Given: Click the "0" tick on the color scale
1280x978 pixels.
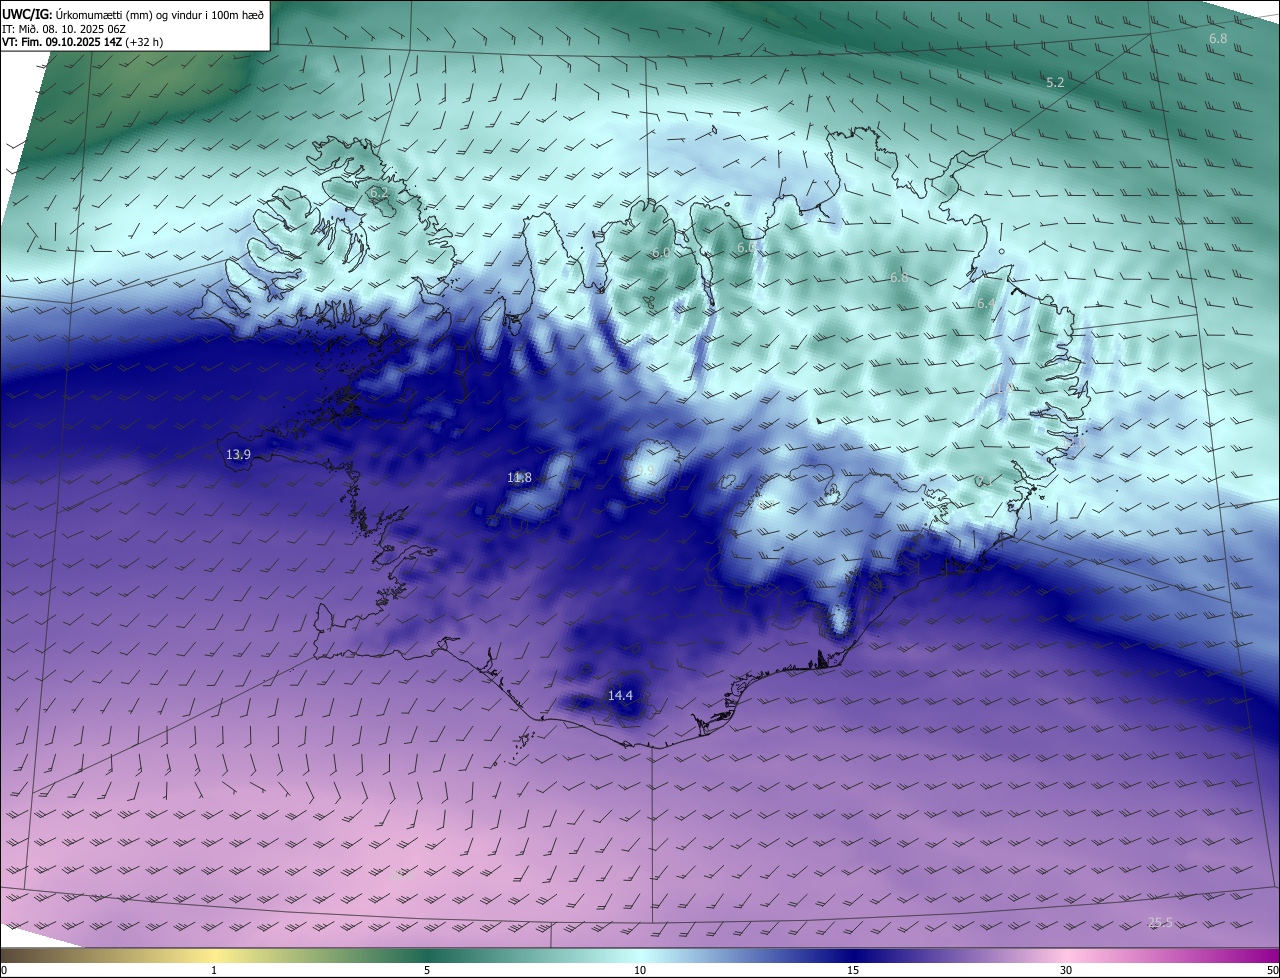Looking at the screenshot, I should pyautogui.click(x=4, y=970).
